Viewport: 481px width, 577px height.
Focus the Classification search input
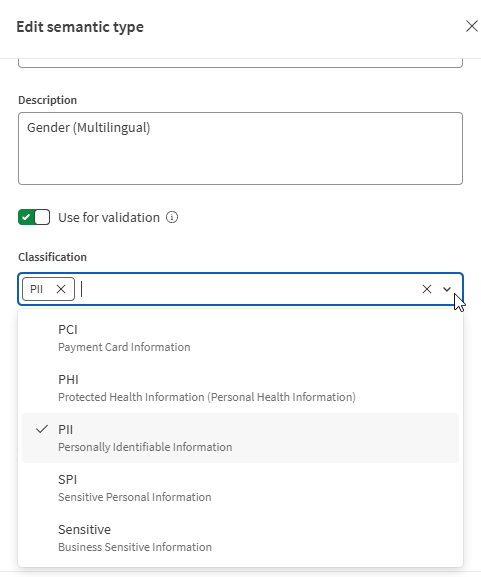coord(247,289)
